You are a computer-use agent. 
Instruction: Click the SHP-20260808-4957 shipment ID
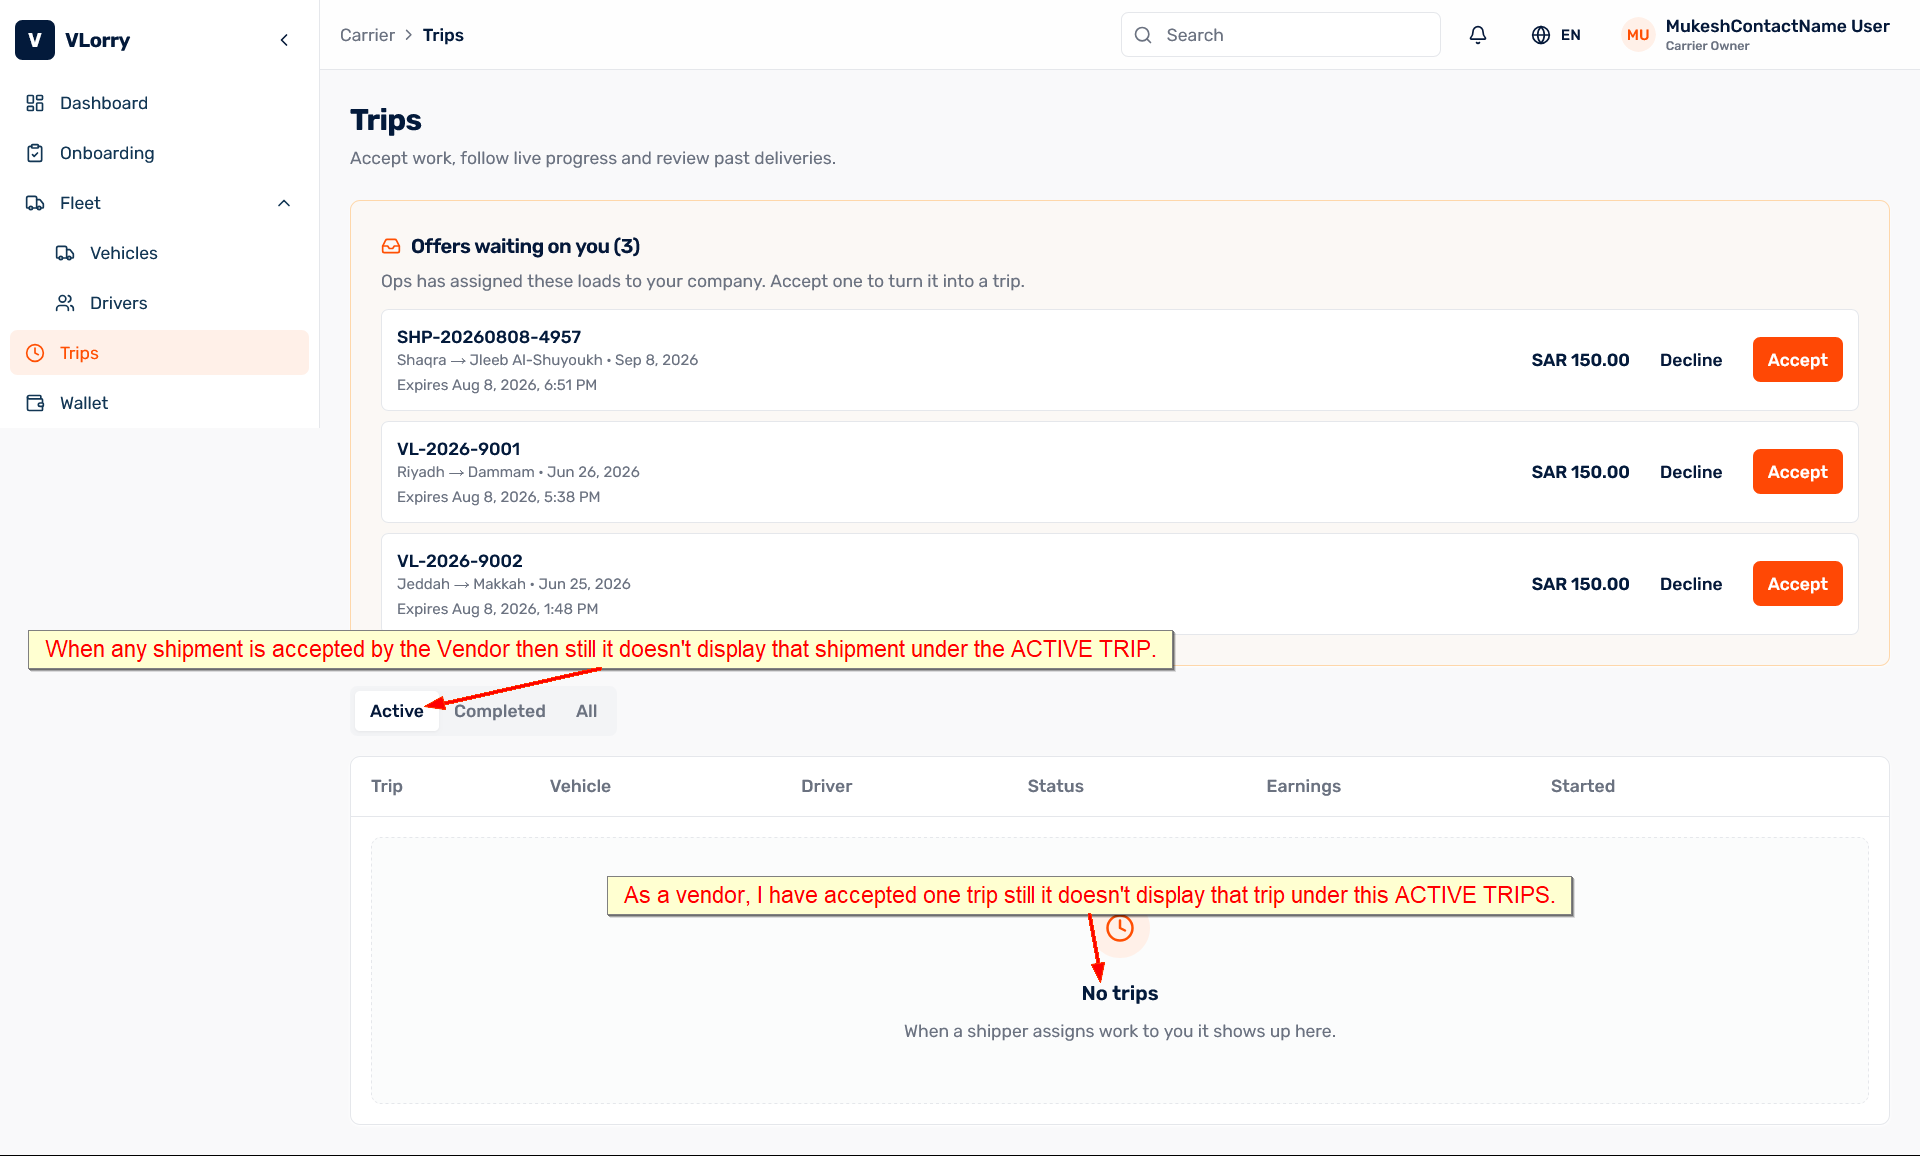489,337
